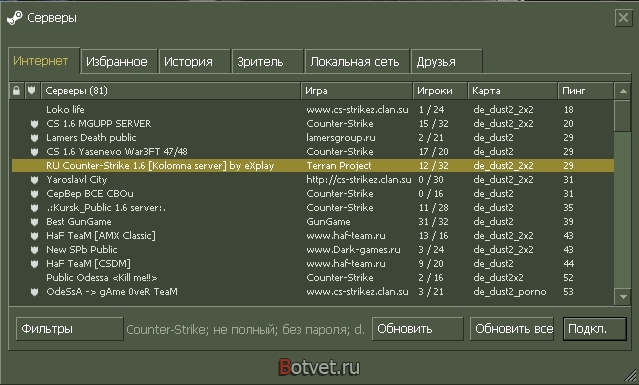This screenshot has width=639, height=385.
Task: Expand the Фильтры panel button
Action: (70, 328)
